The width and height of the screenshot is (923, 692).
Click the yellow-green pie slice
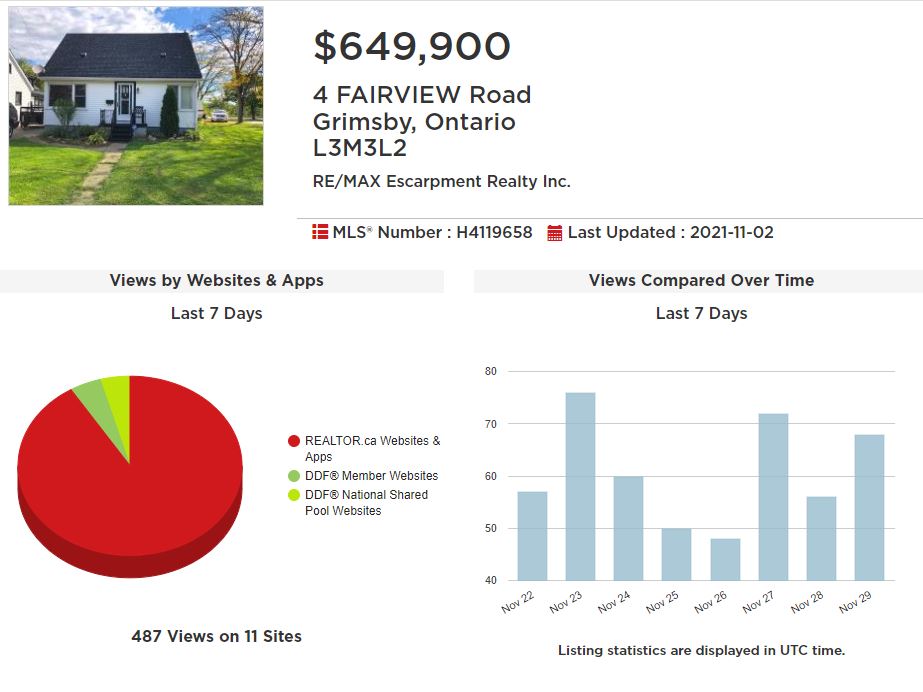119,400
